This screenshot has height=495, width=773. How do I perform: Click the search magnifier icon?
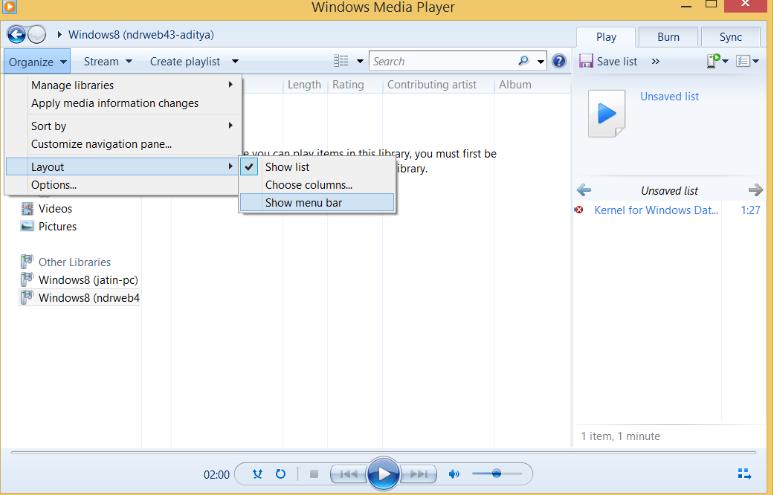tap(524, 61)
